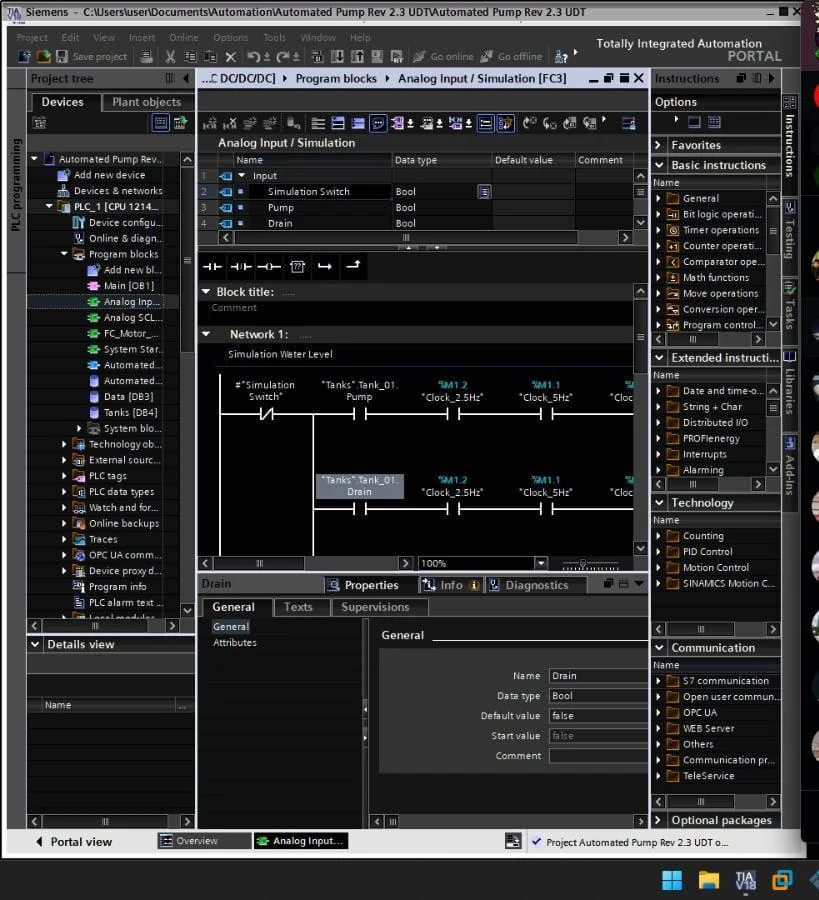This screenshot has height=900, width=819.
Task: Select Attributes in properties navigation
Action: pos(235,643)
